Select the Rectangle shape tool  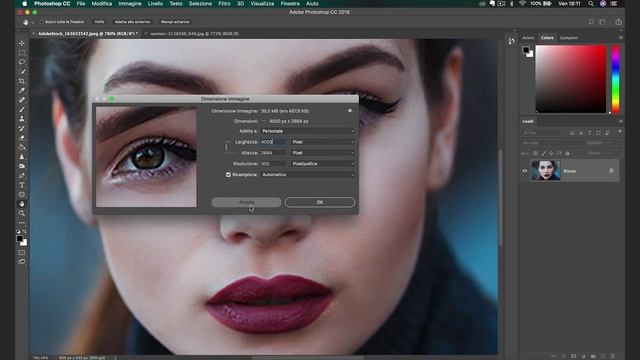[x=22, y=194]
